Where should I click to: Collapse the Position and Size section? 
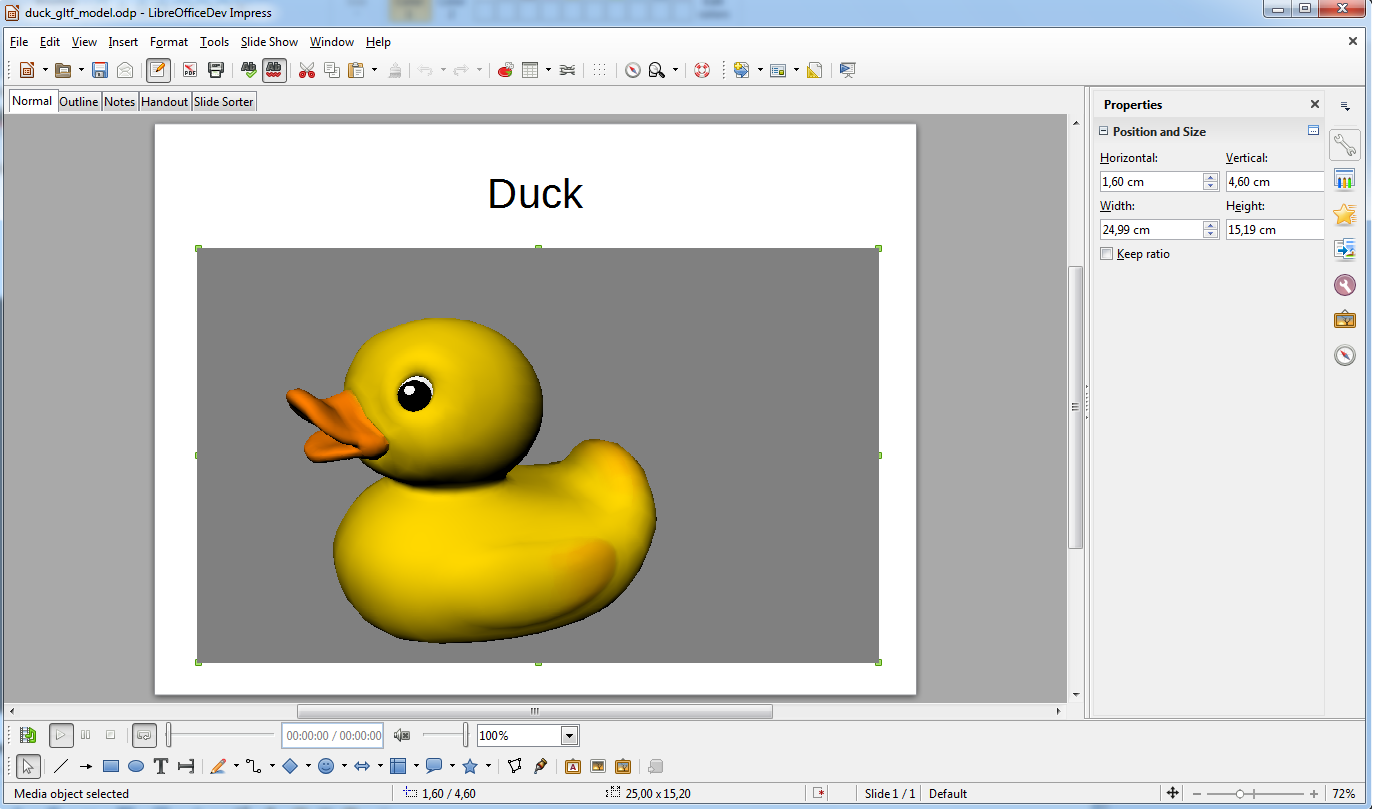pyautogui.click(x=1103, y=131)
